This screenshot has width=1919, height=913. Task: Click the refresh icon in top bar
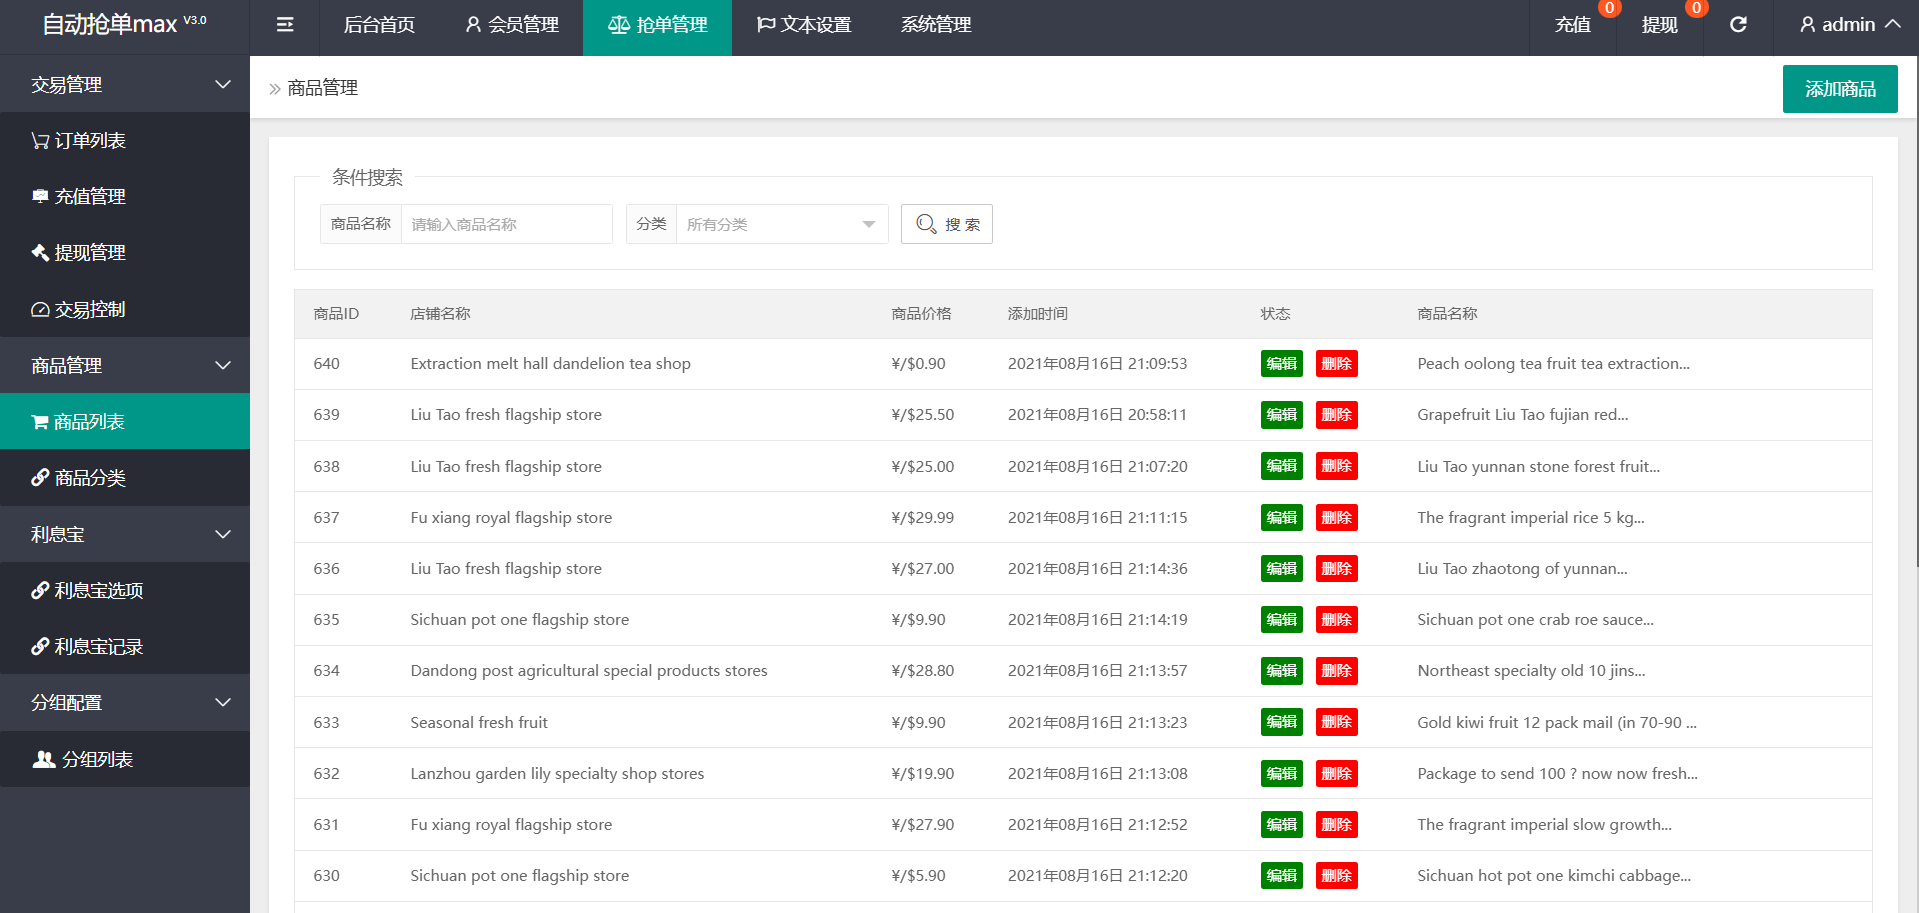[1738, 25]
